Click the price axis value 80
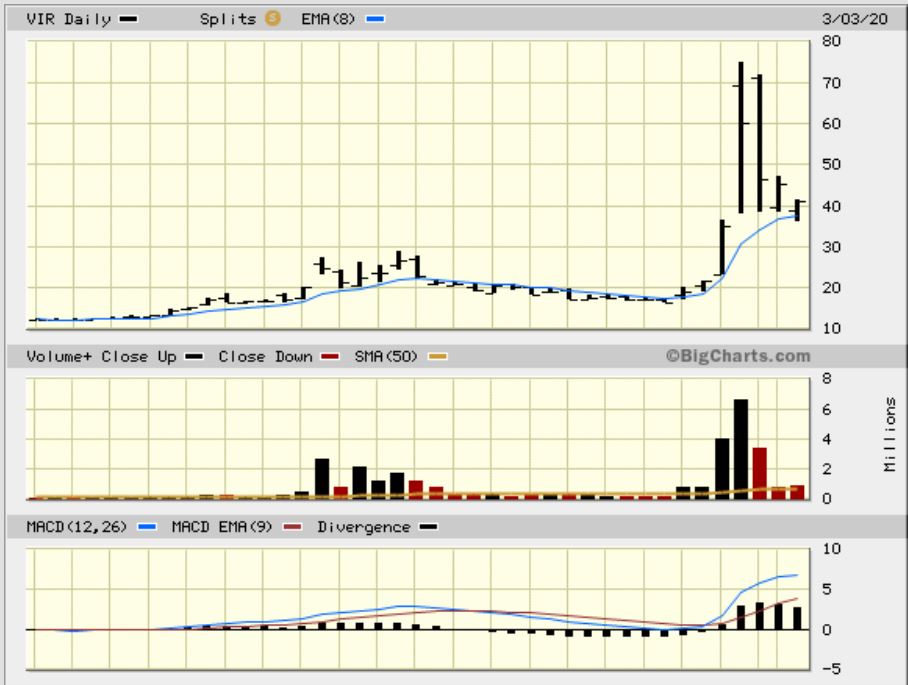Image resolution: width=908 pixels, height=685 pixels. coord(832,41)
